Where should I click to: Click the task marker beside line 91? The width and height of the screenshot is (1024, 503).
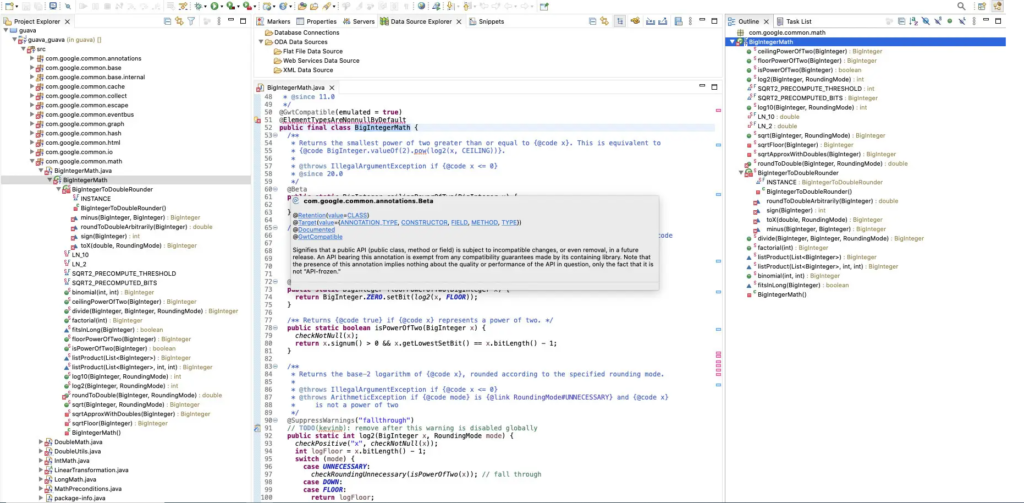[x=258, y=428]
